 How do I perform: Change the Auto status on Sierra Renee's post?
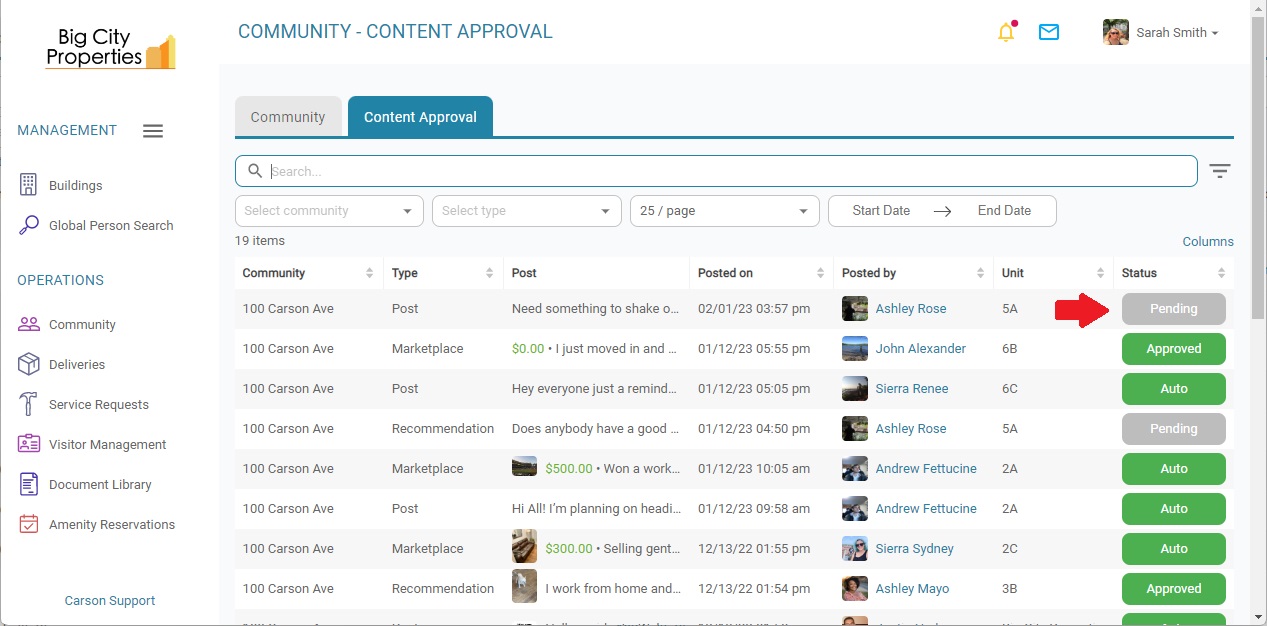point(1173,388)
